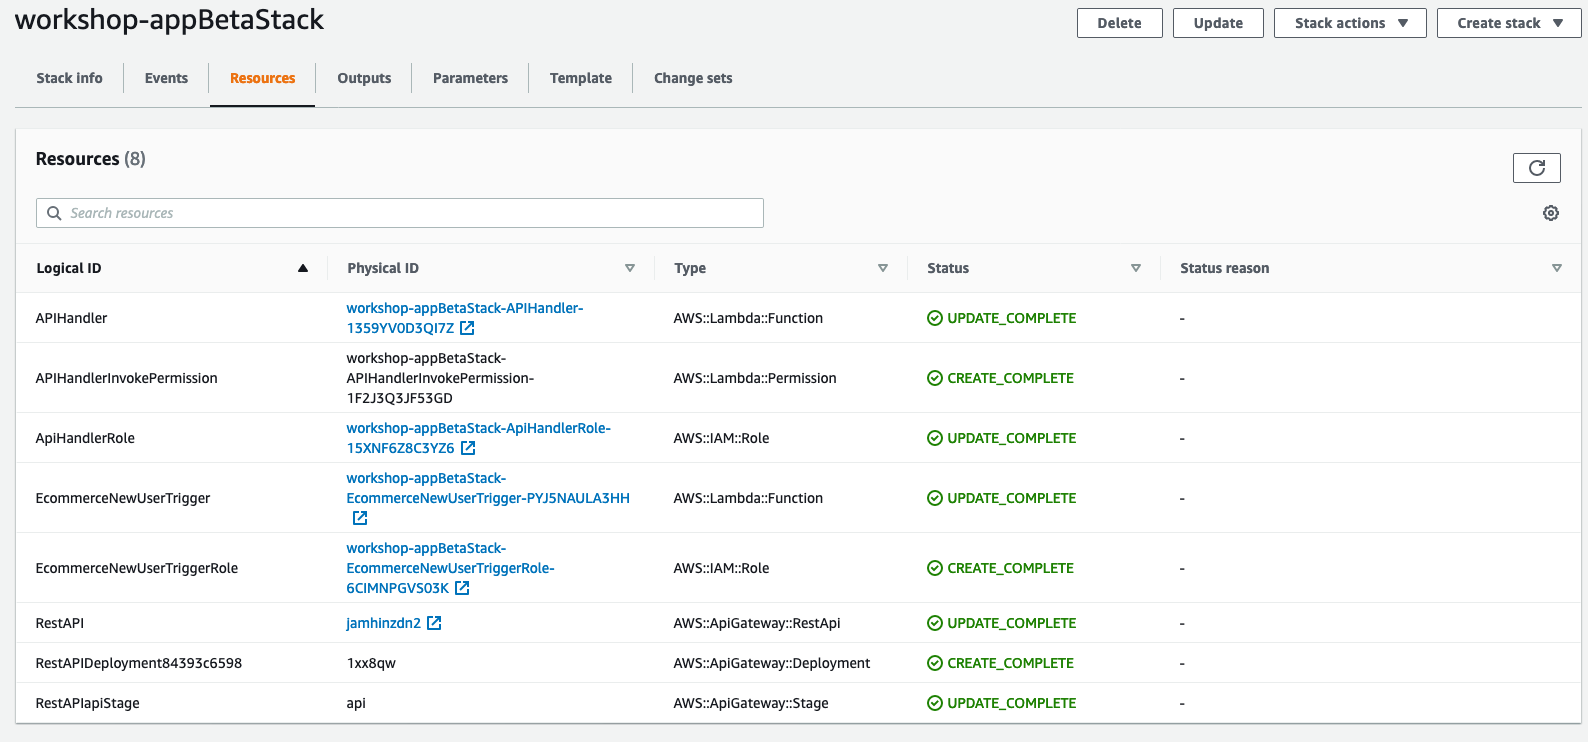Screen dimensions: 1588x742
Task: Select EcommerceNewUserTrigger logical ID cell
Action: pyautogui.click(x=123, y=498)
